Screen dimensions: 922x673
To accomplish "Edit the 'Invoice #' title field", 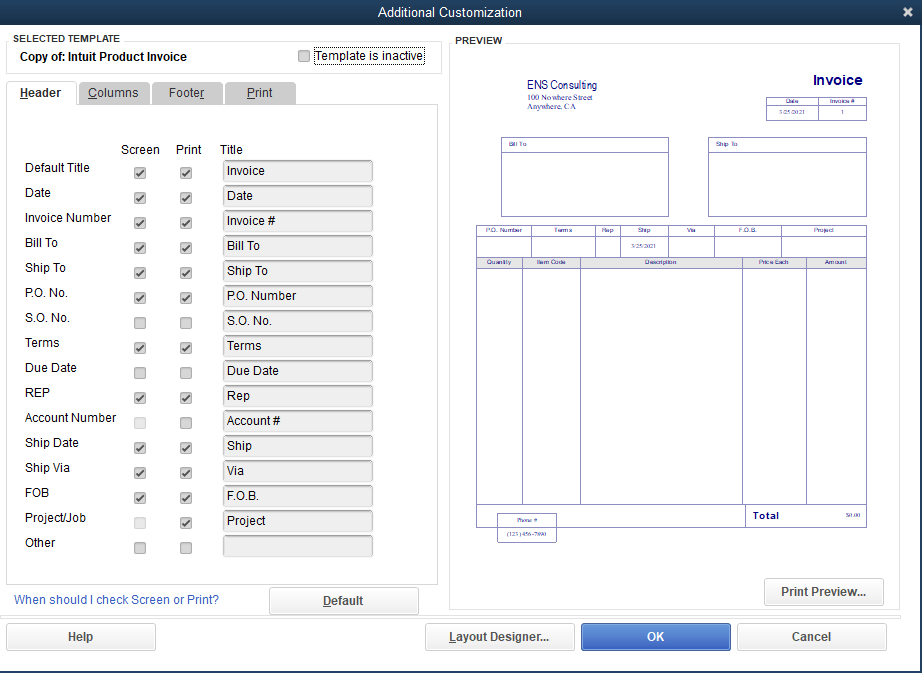I will tap(298, 221).
